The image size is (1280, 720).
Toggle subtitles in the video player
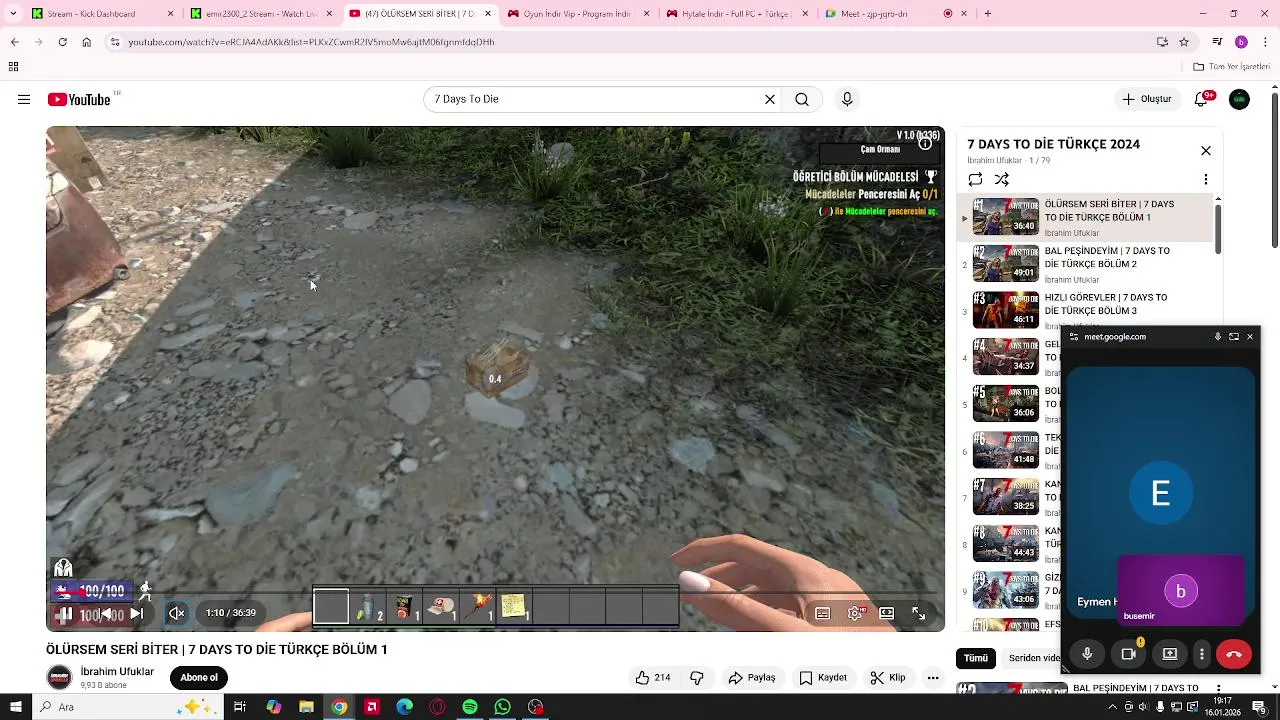coord(822,614)
